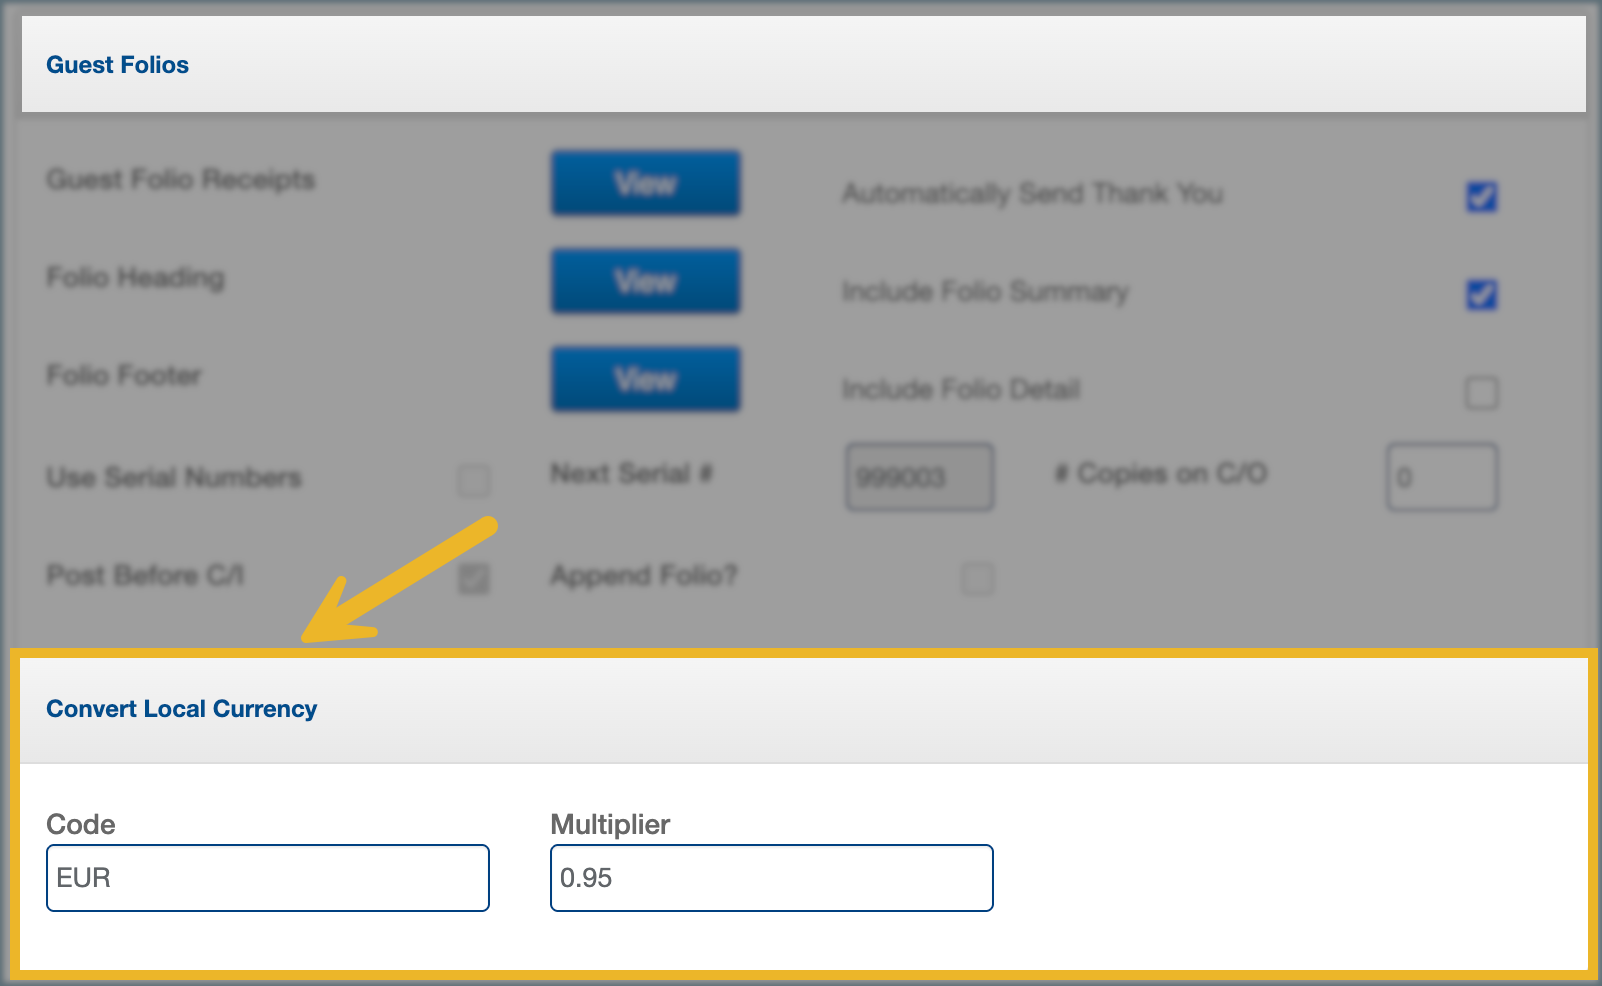The image size is (1602, 986).
Task: Click the Automatically Send Thank You label
Action: click(x=1032, y=193)
